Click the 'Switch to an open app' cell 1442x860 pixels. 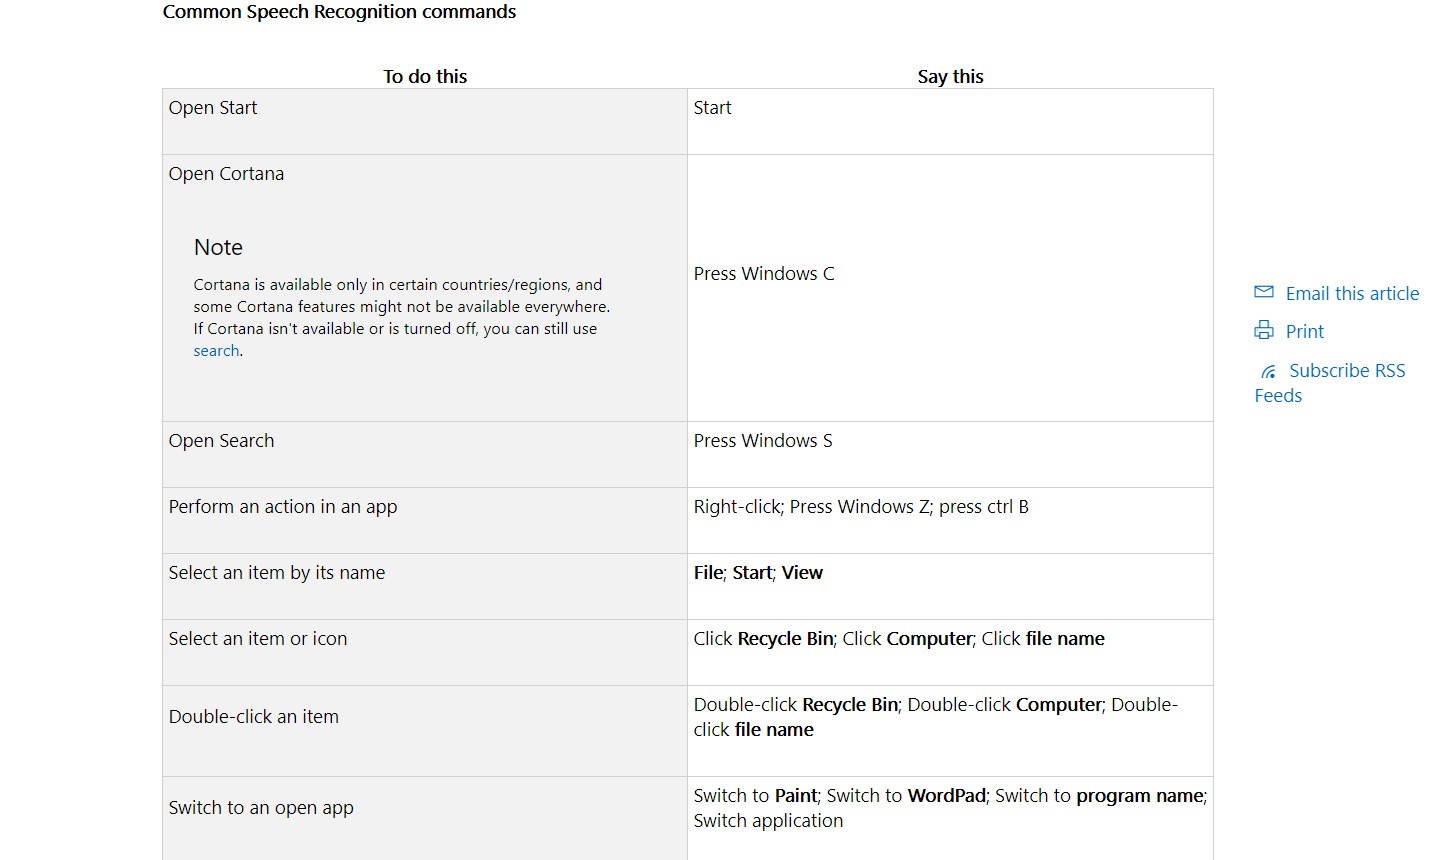pos(425,818)
